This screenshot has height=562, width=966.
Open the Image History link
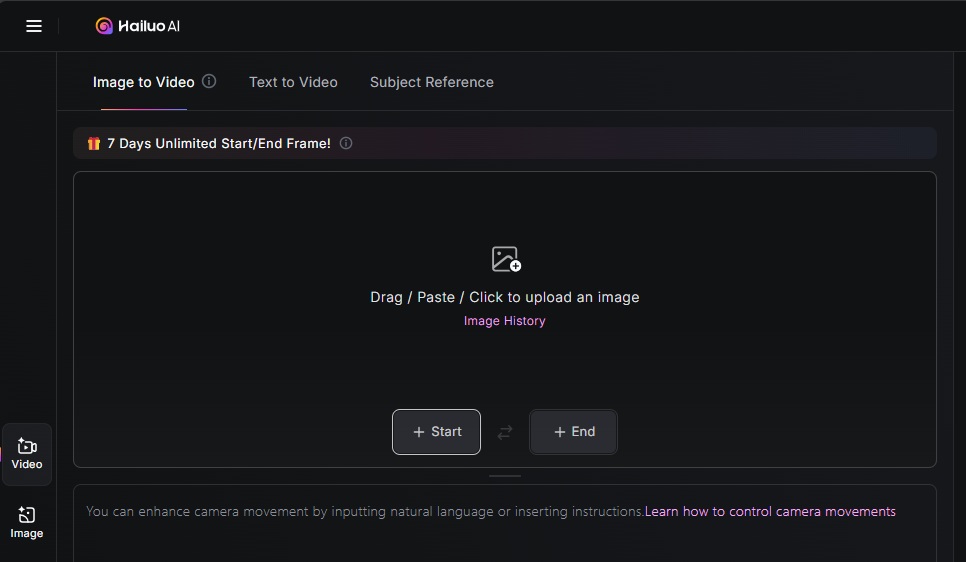click(x=504, y=321)
